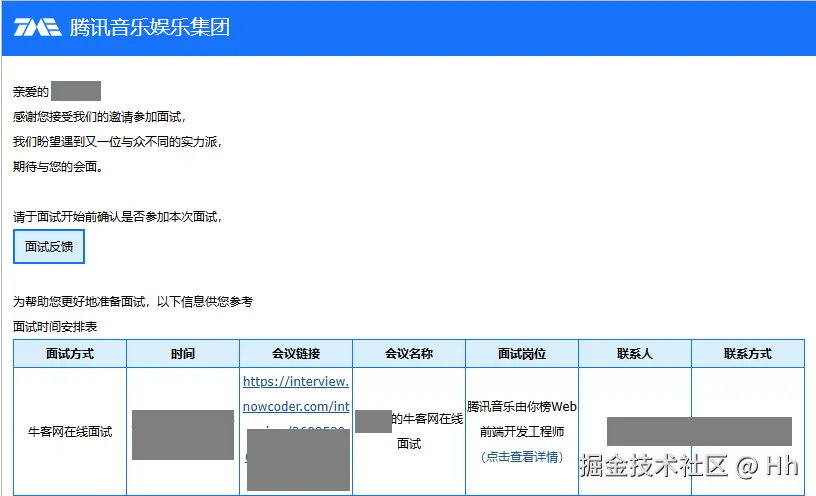The width and height of the screenshot is (816, 496).
Task: Click the 请于面试开始前确认是否参加本次面试 line
Action: point(117,217)
